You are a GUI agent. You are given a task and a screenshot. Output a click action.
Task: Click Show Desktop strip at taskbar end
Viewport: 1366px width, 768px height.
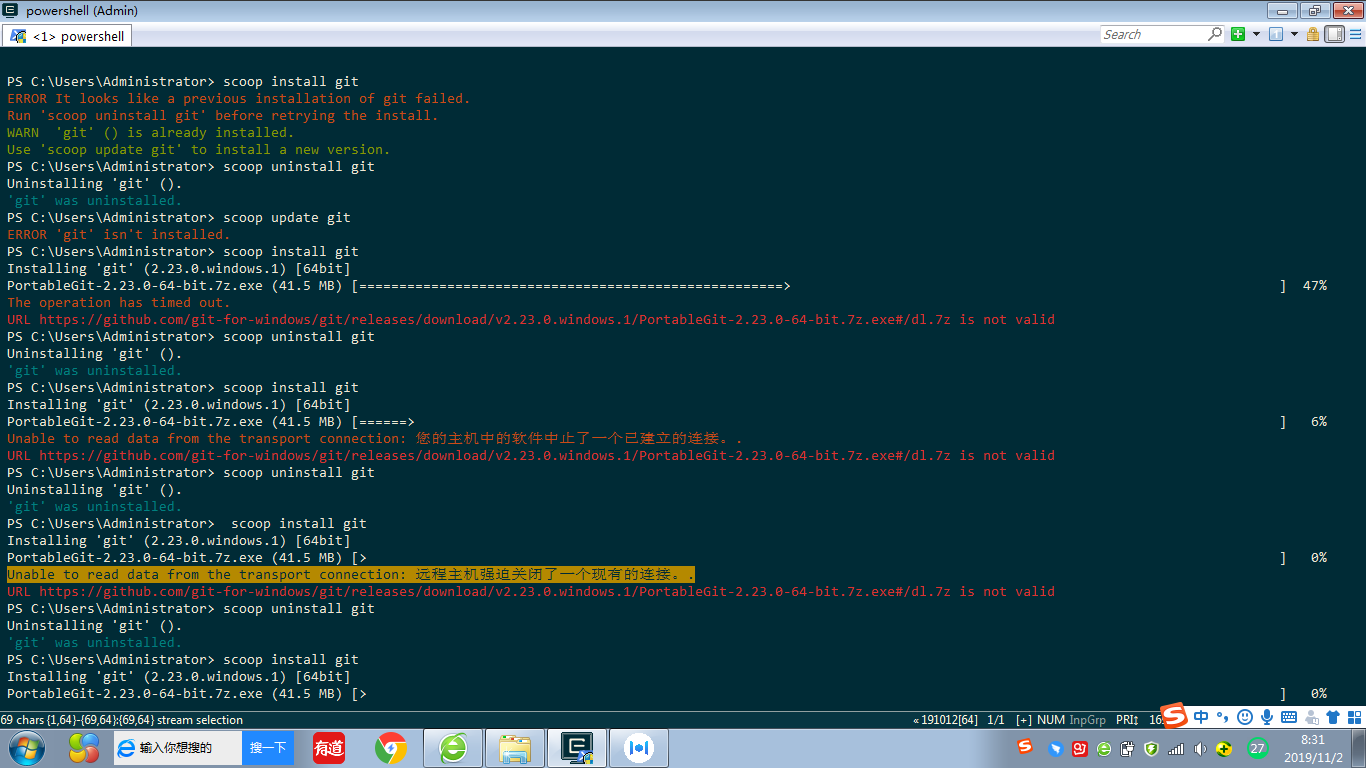click(x=1359, y=748)
